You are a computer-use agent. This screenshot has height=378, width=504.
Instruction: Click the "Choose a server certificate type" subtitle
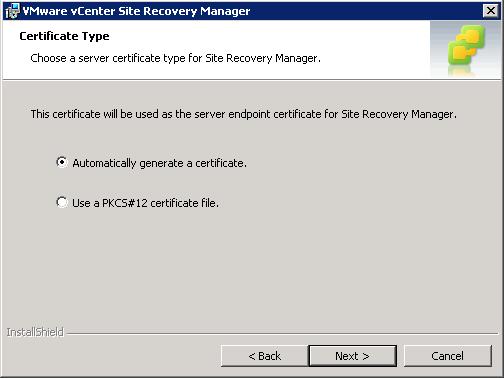[x=175, y=58]
